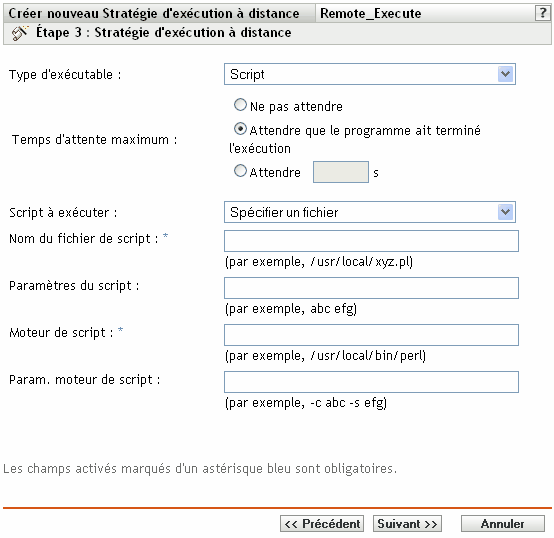
Task: Open the Type d'exécutable dropdown
Action: click(x=370, y=74)
